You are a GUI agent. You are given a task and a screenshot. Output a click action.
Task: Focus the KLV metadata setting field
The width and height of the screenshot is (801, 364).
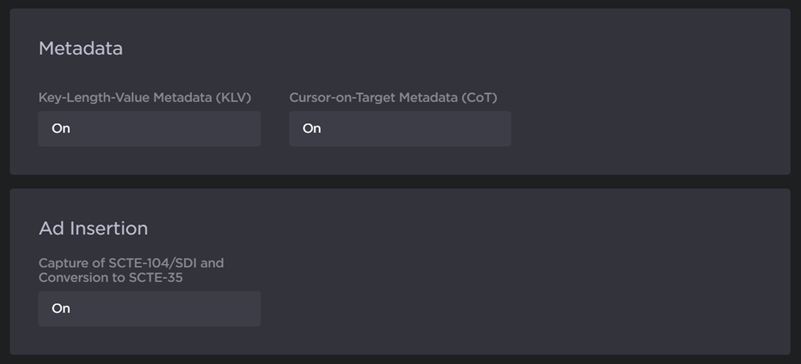[149, 129]
